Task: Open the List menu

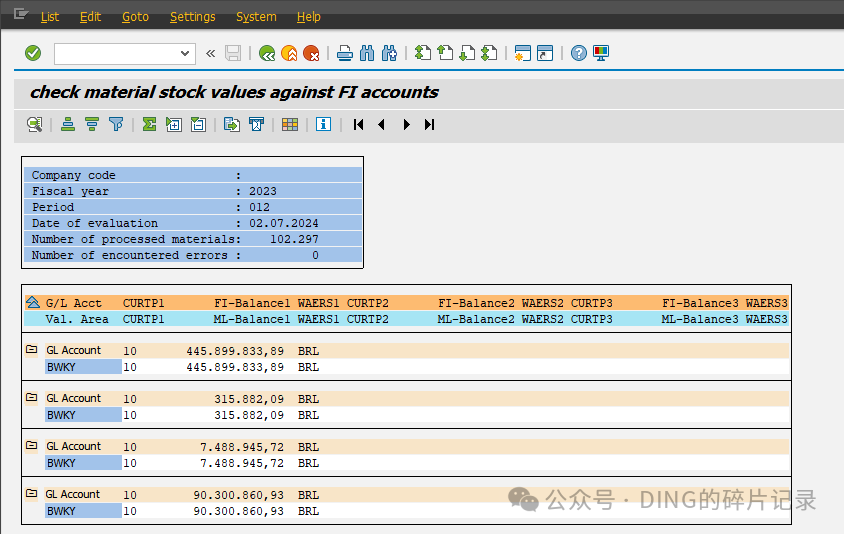Action: coord(50,17)
